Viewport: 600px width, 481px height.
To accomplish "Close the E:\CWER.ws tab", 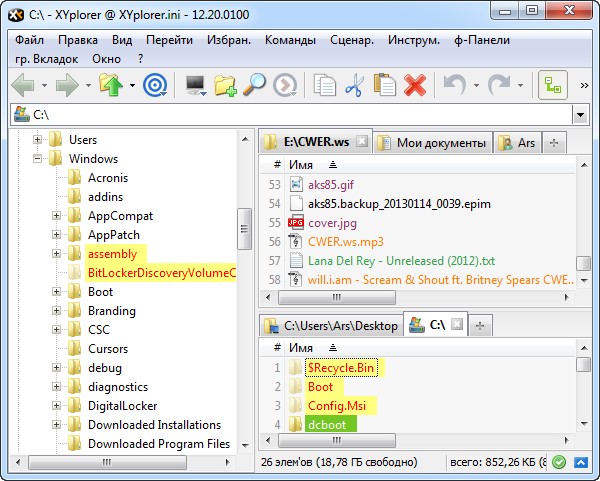I will [x=362, y=143].
